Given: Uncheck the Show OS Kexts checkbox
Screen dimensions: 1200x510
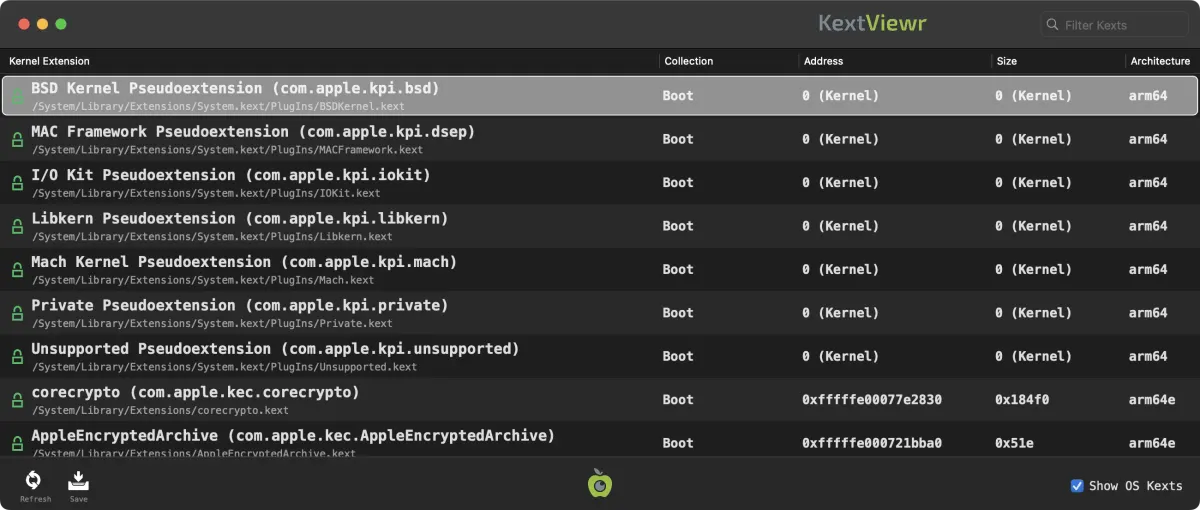Looking at the screenshot, I should pyautogui.click(x=1077, y=486).
